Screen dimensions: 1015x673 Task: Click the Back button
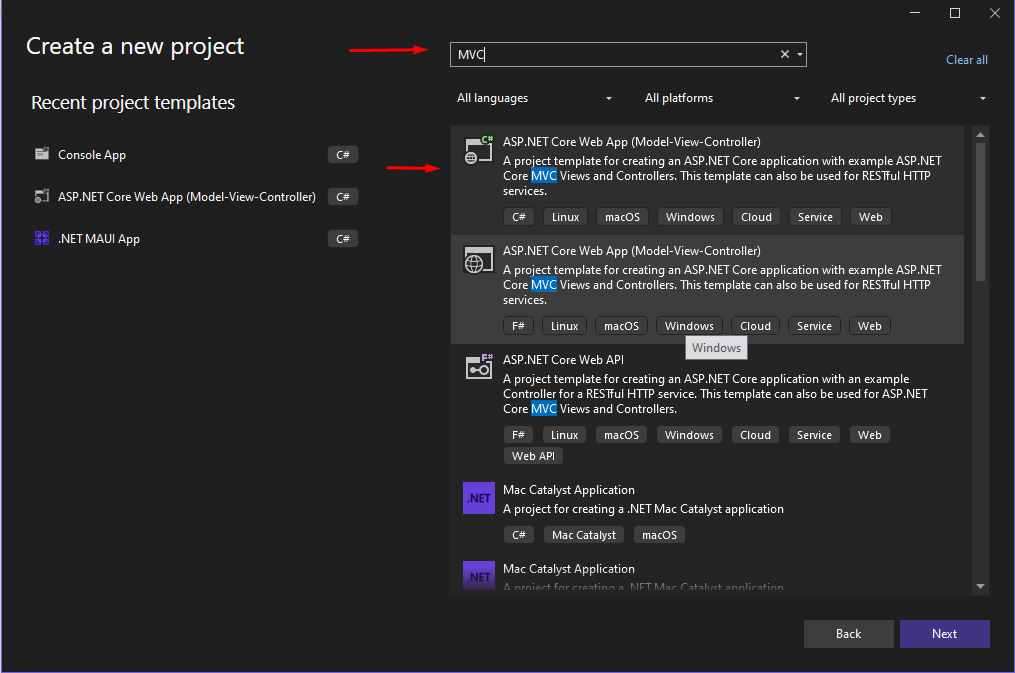point(848,633)
